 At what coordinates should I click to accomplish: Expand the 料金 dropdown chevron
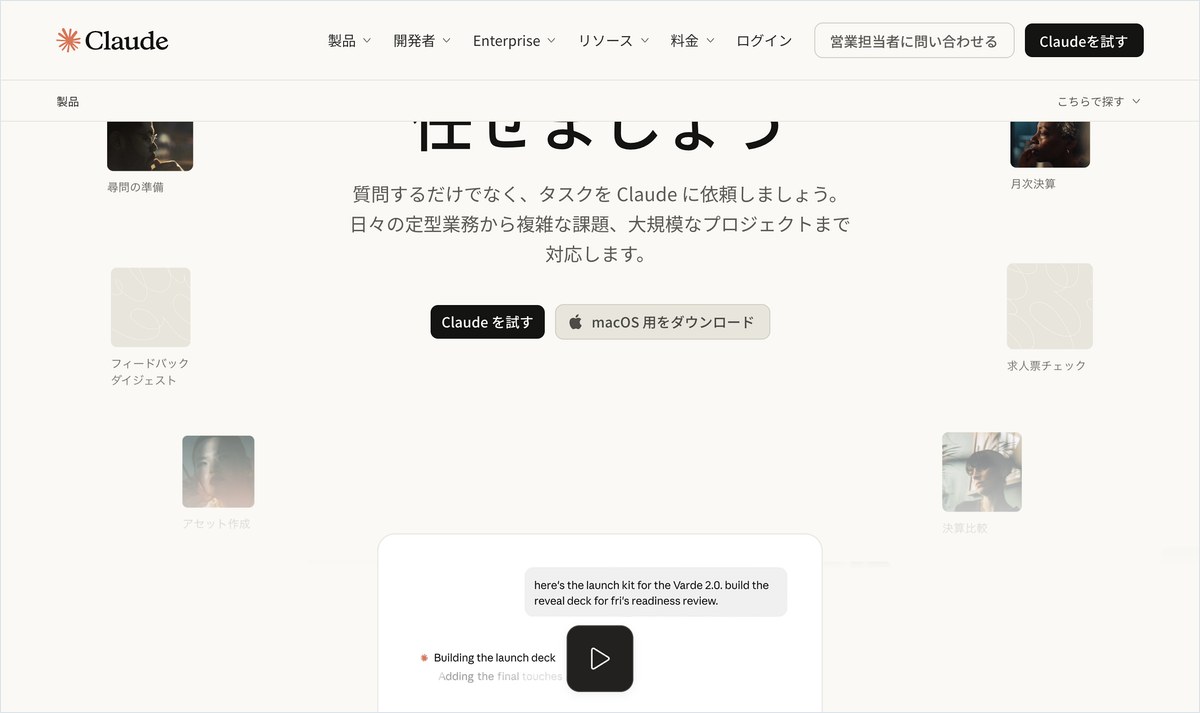[x=710, y=41]
